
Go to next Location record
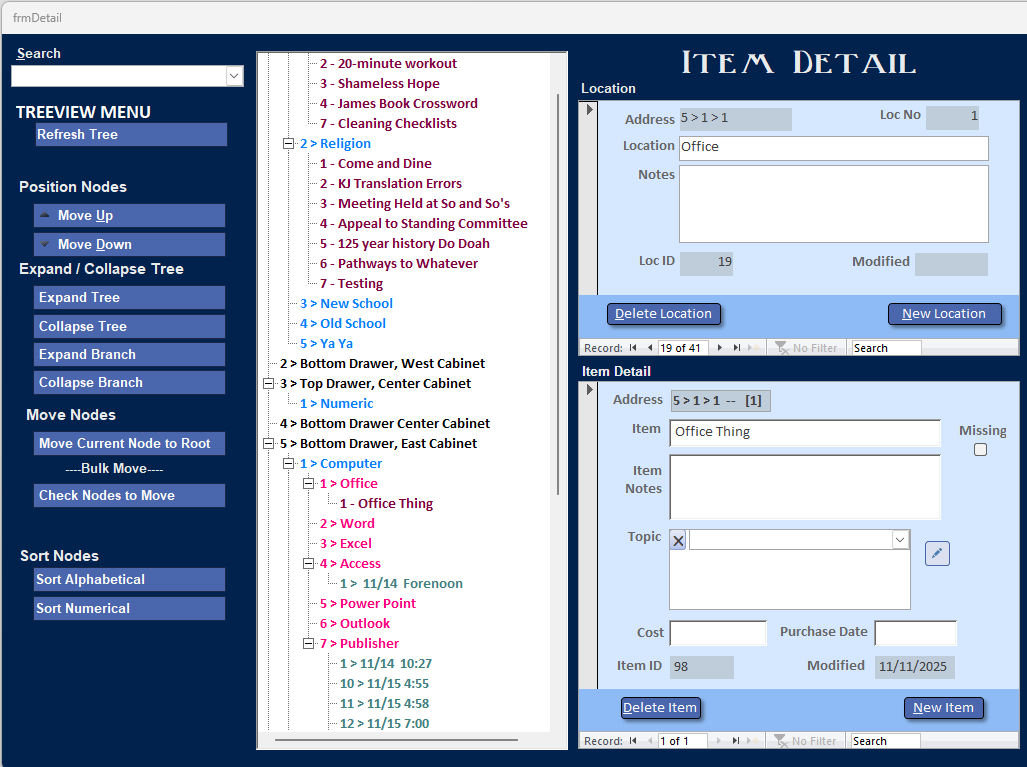pyautogui.click(x=720, y=348)
